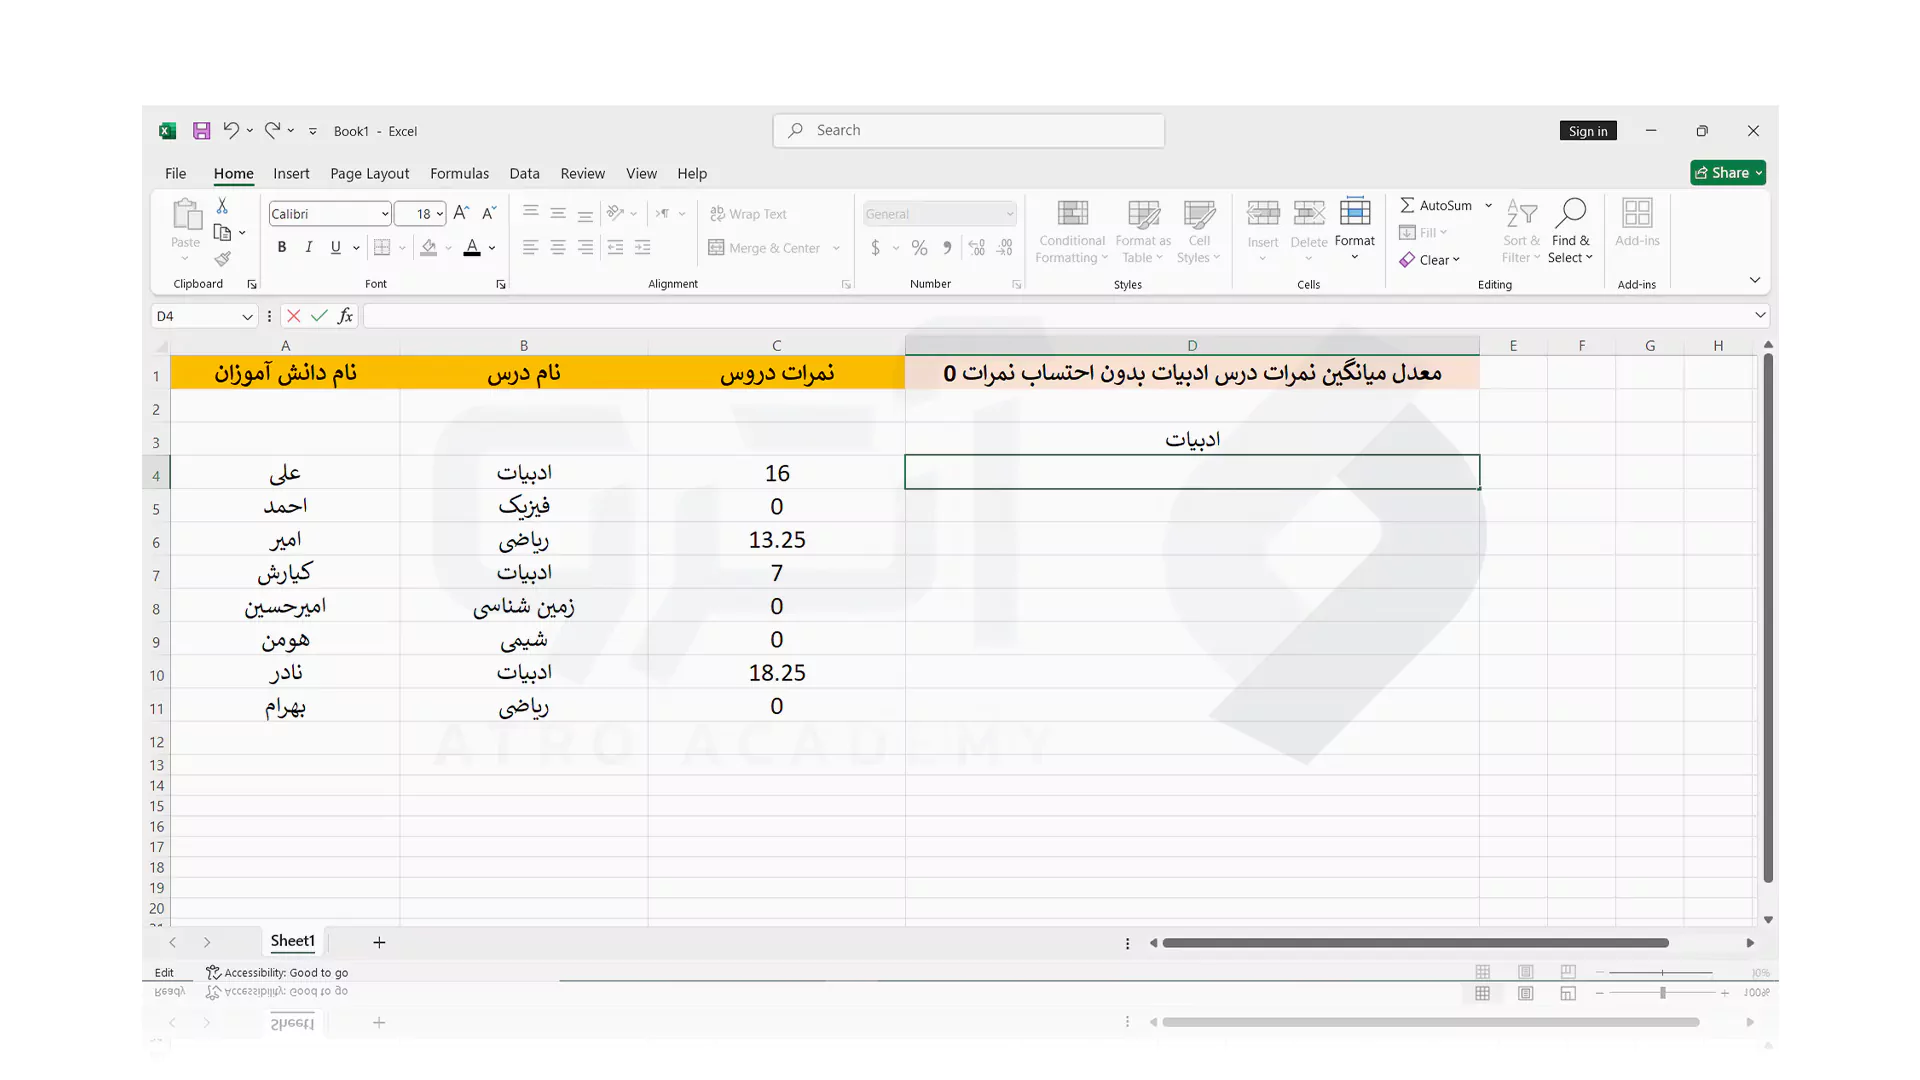Open the Formulas tab
The height and width of the screenshot is (1080, 1920).
pyautogui.click(x=459, y=173)
